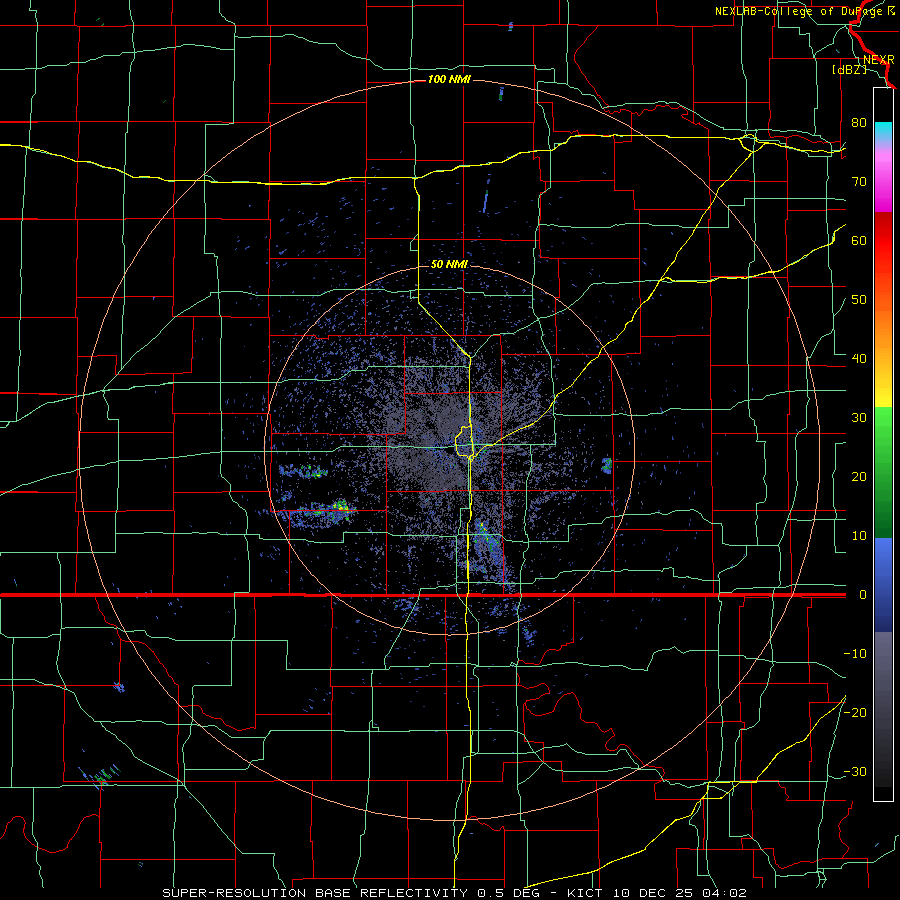The height and width of the screenshot is (900, 900).
Task: Click the 100 NMI range ring label
Action: [449, 79]
